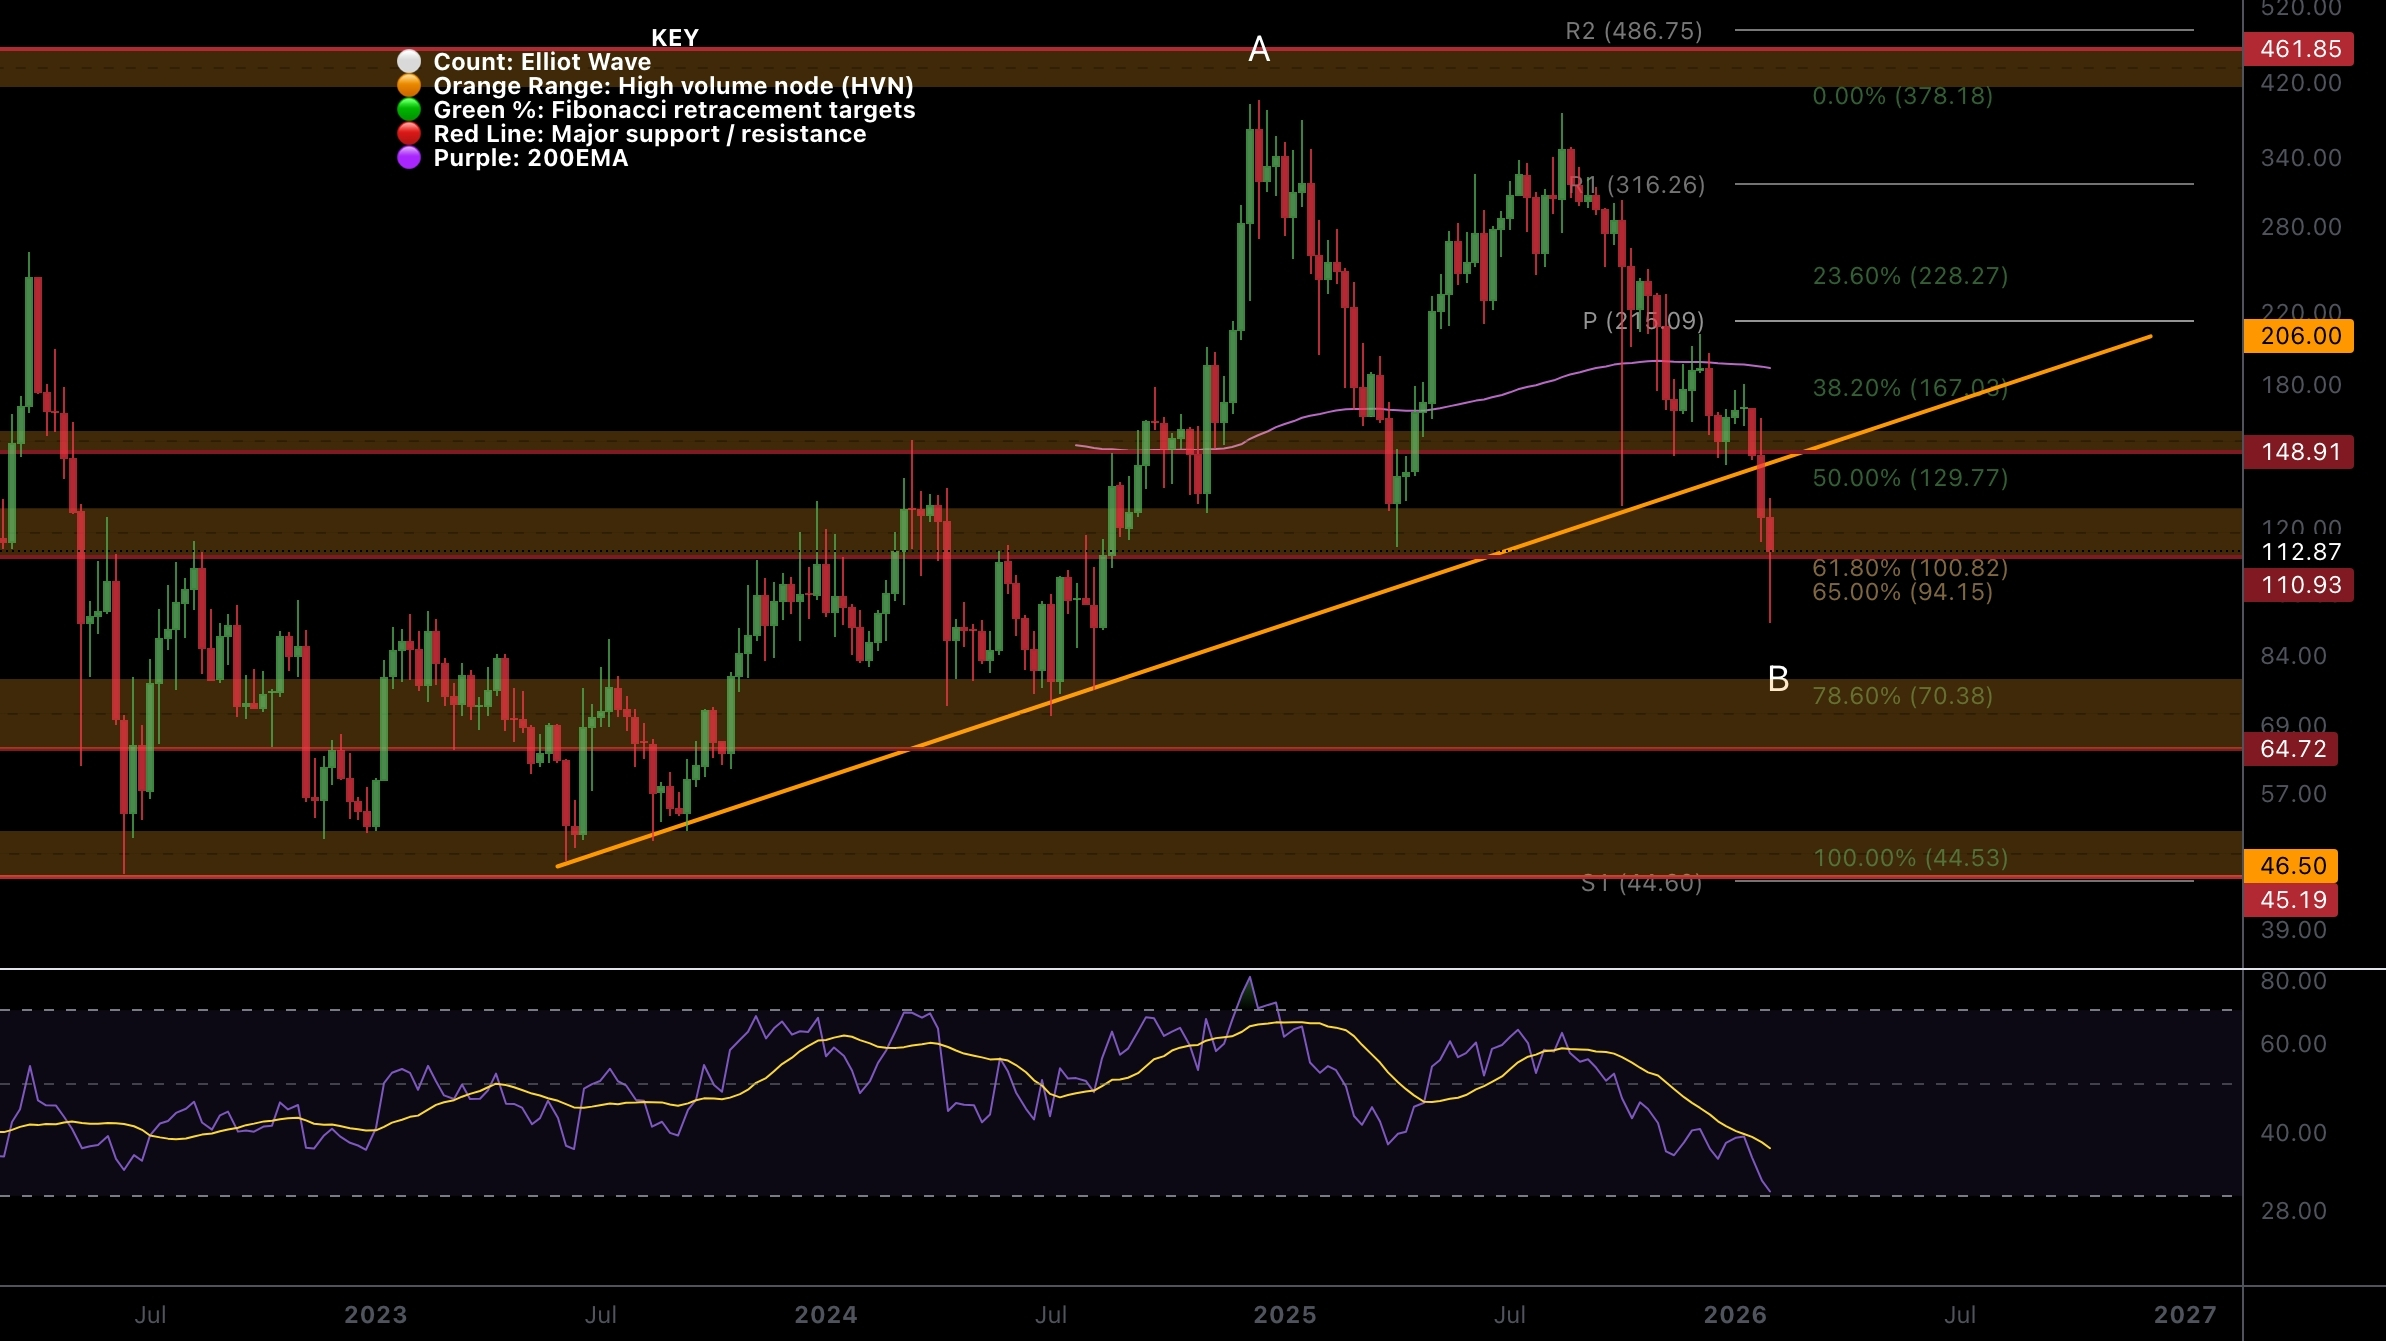This screenshot has width=2386, height=1341.
Task: Click the 50.00% (129.77) Fibonacci level
Action: click(1909, 478)
